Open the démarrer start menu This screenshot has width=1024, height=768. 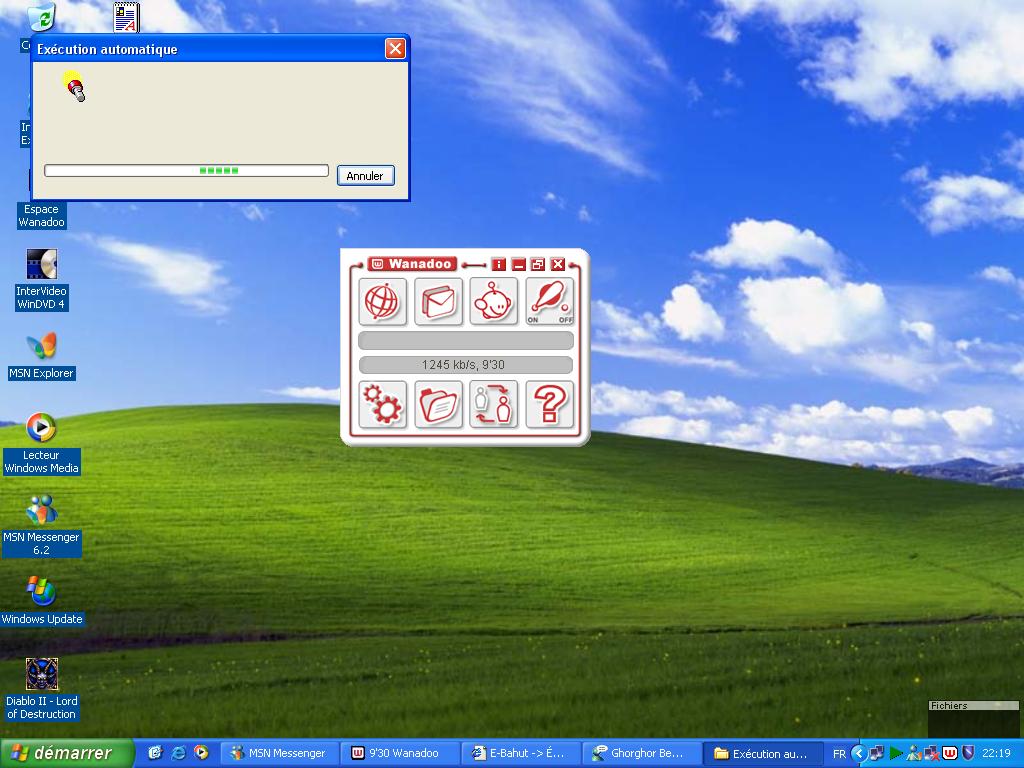[66, 753]
